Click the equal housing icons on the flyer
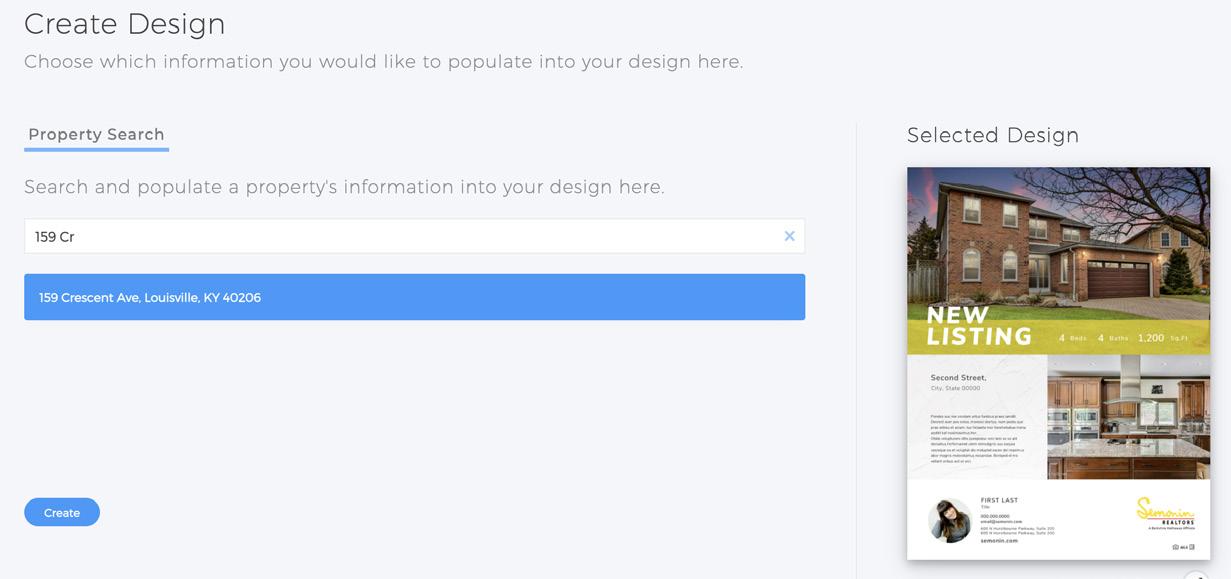 point(1184,547)
